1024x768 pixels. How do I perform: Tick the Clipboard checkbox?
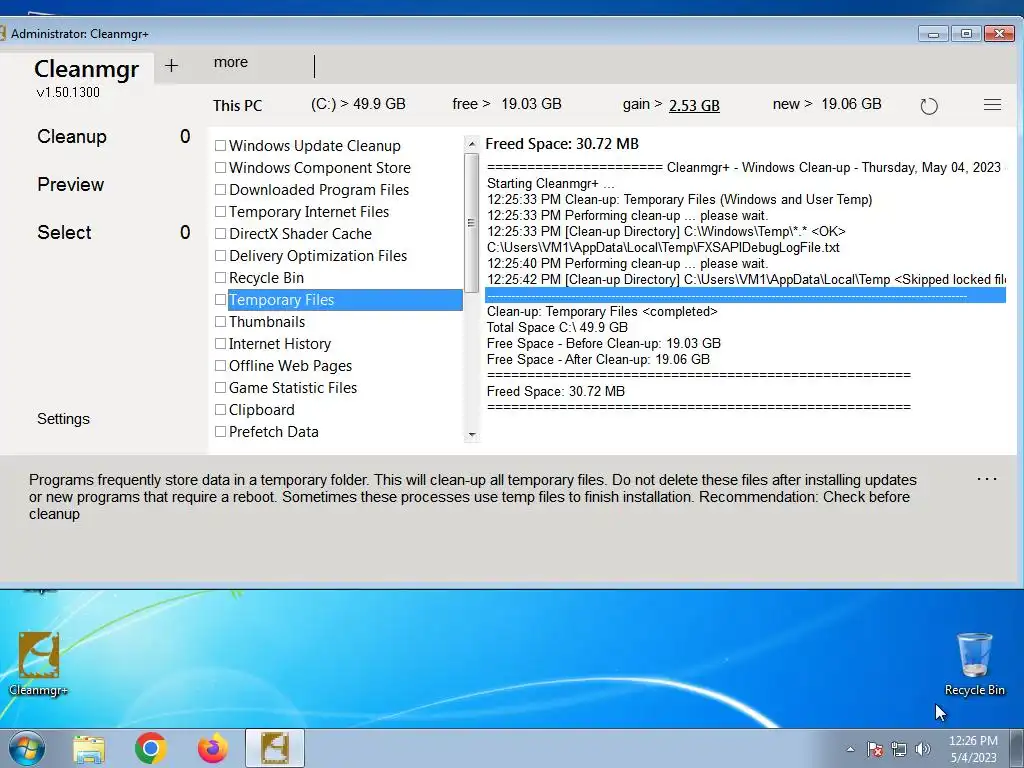click(221, 409)
